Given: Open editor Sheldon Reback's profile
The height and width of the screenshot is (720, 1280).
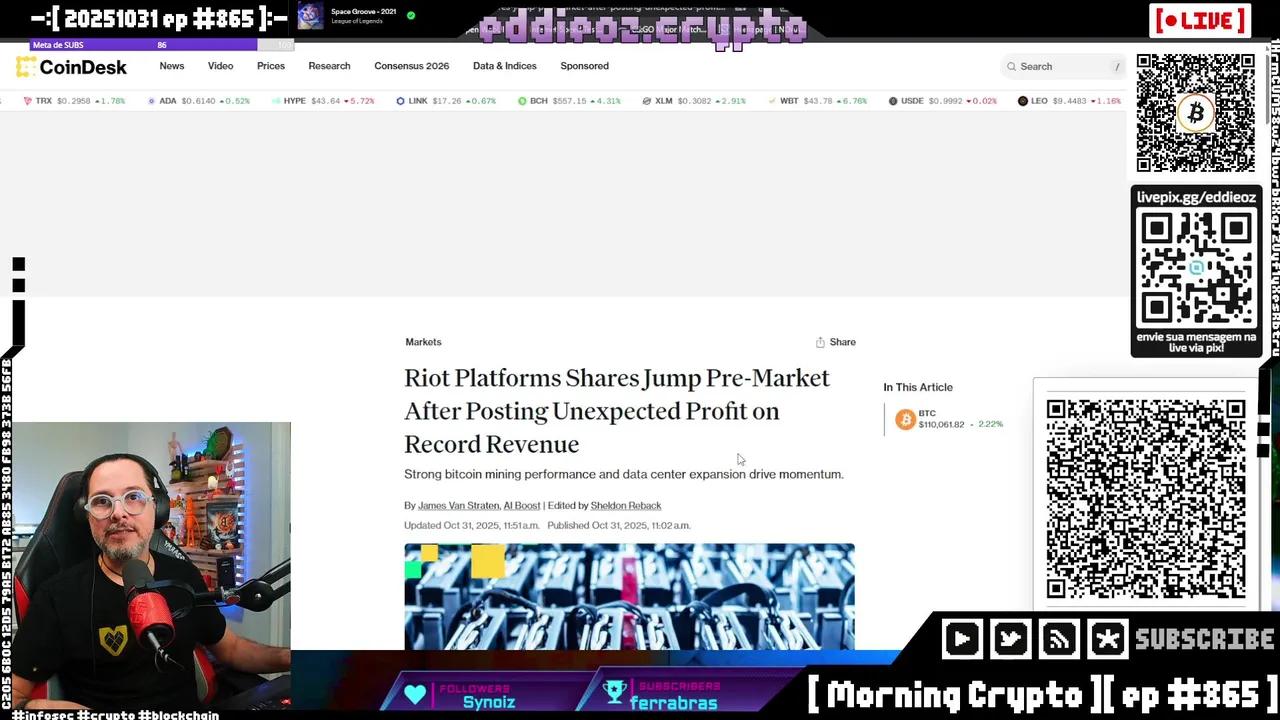Looking at the screenshot, I should (x=626, y=506).
